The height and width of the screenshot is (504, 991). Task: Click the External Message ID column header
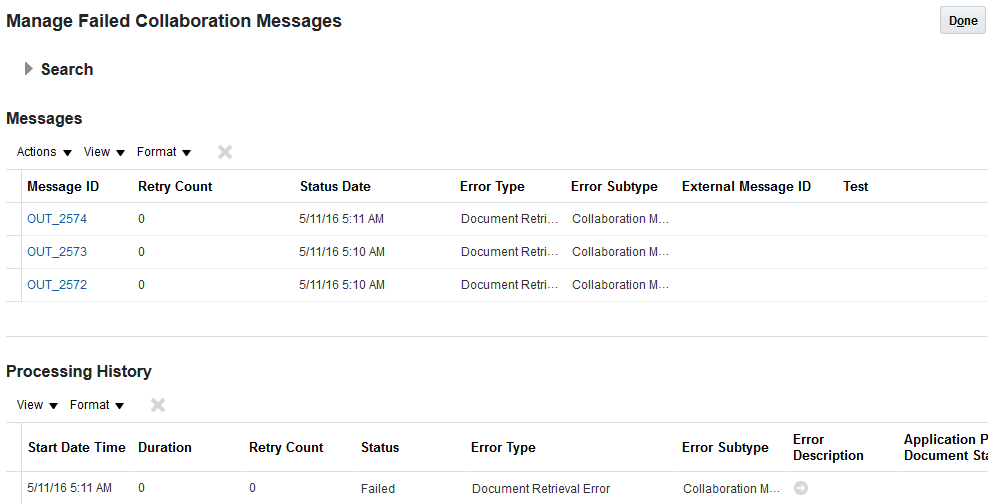[x=746, y=186]
